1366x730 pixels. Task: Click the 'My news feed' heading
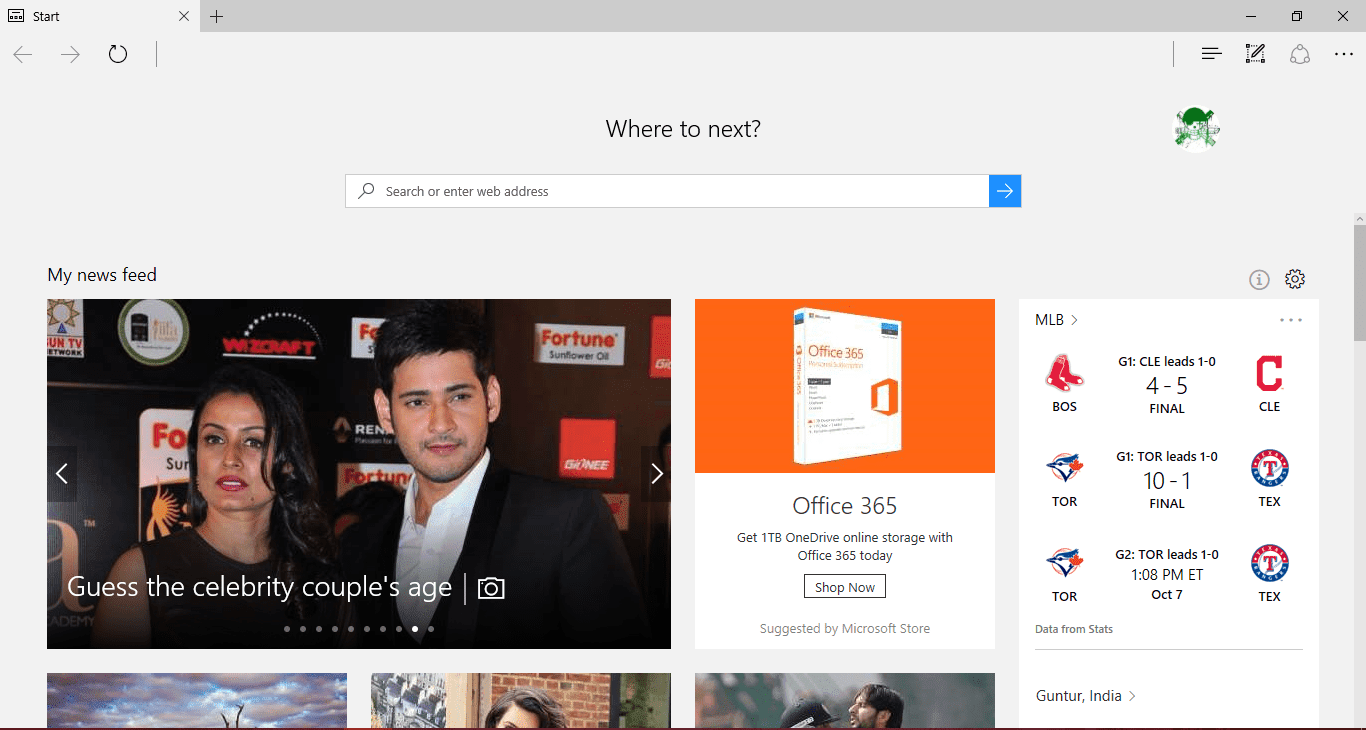click(102, 275)
